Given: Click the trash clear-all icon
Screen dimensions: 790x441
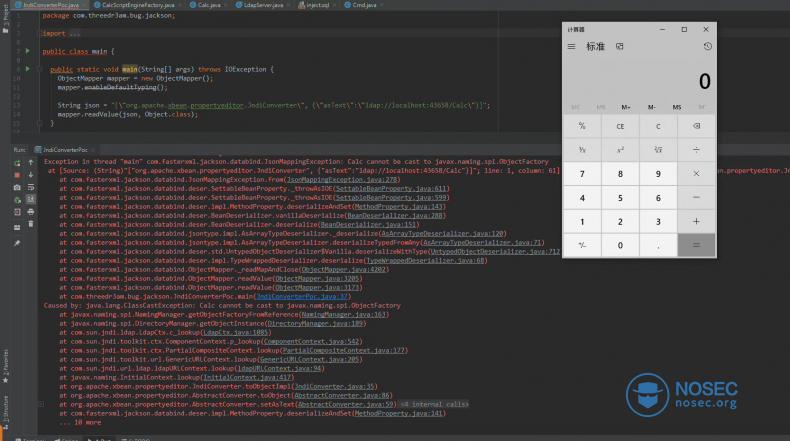Looking at the screenshot, I should [31, 224].
